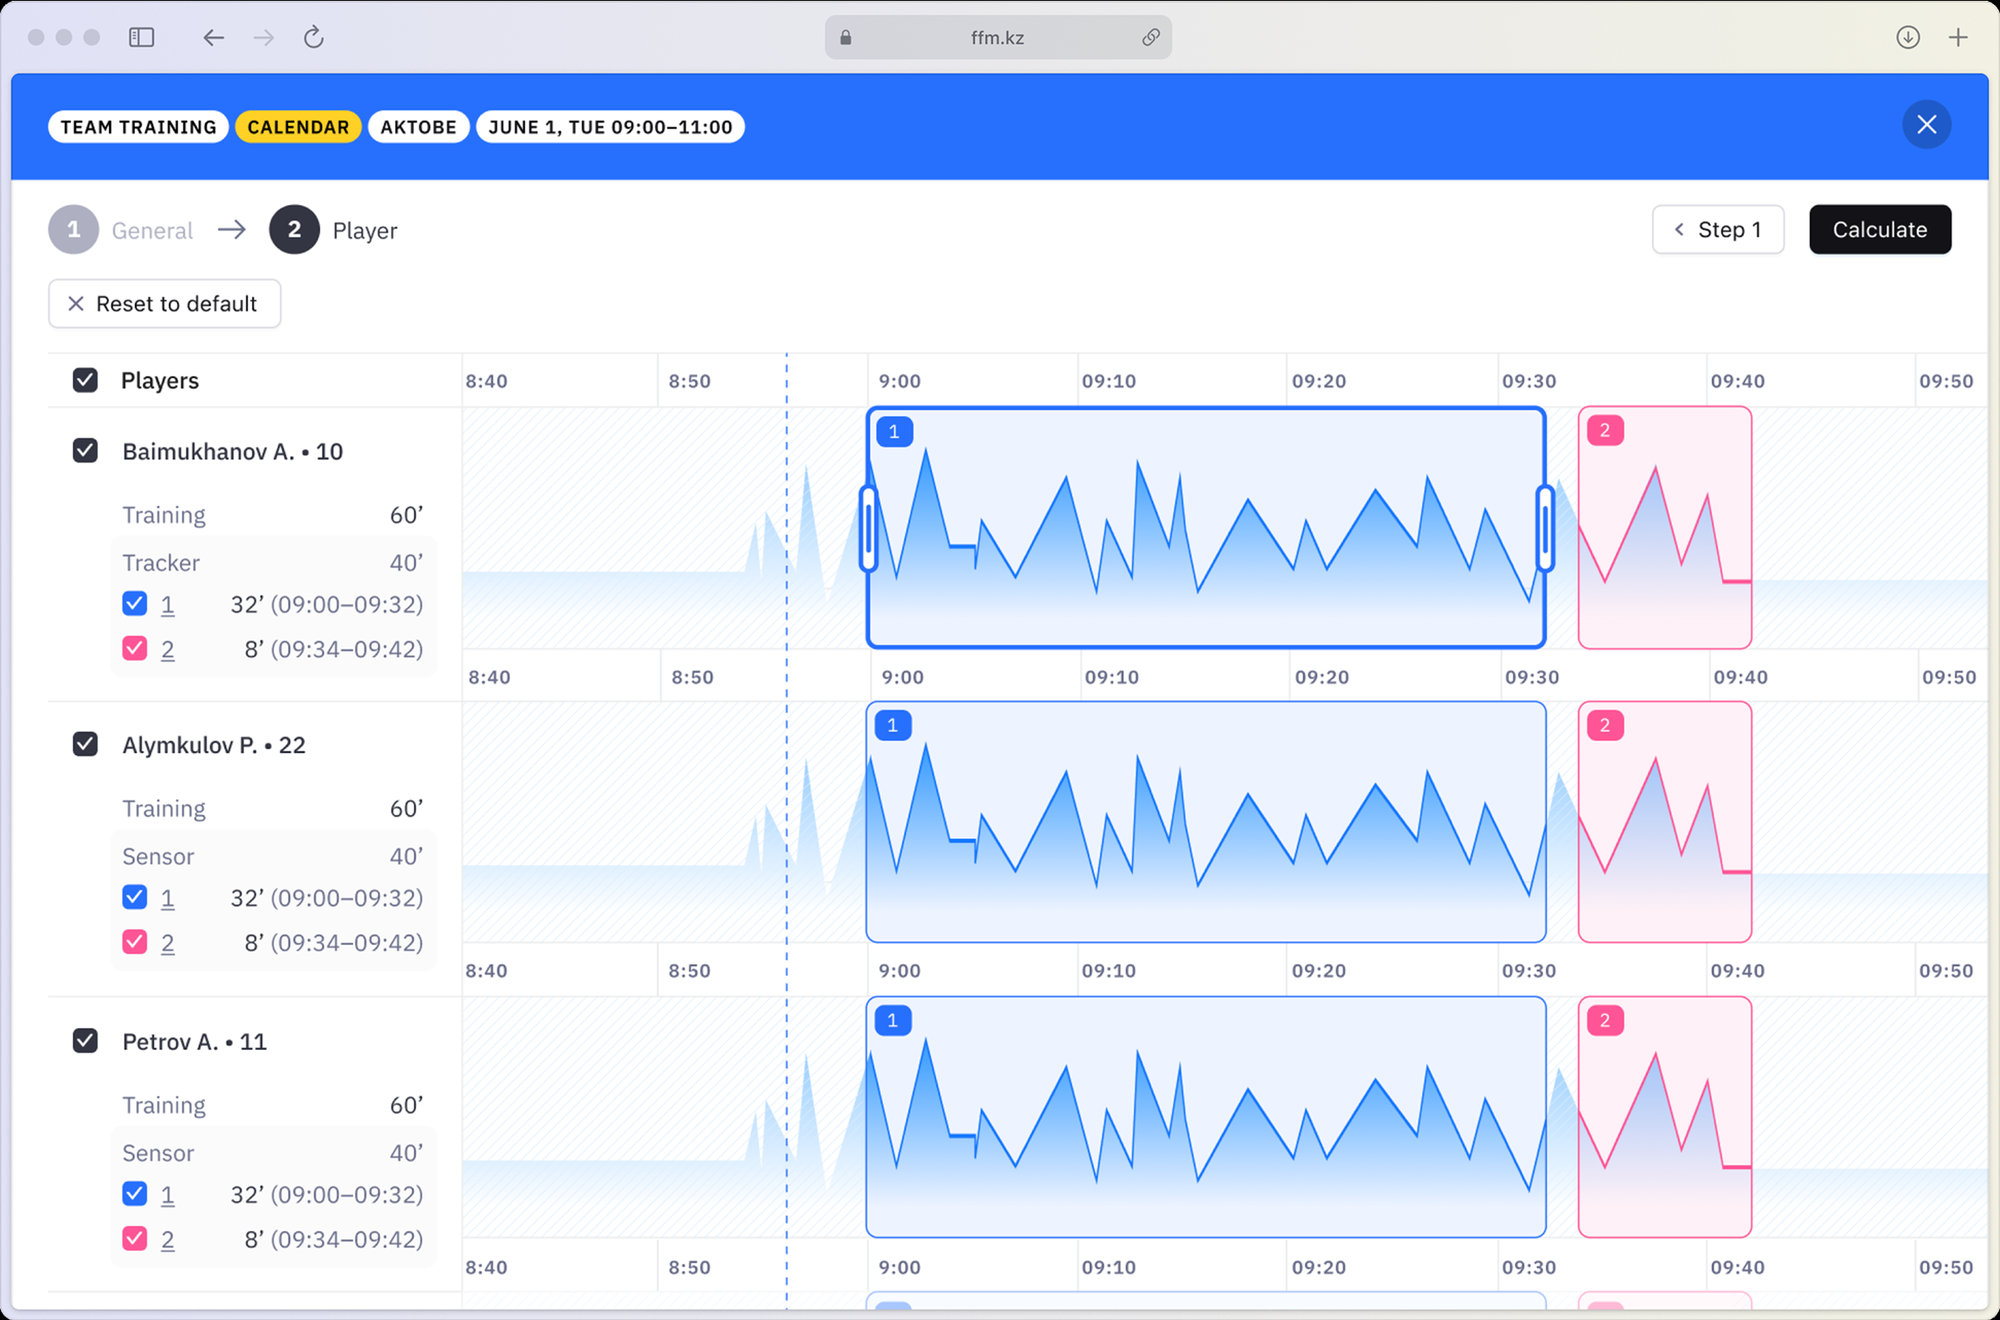The width and height of the screenshot is (2000, 1320).
Task: Select Petrov pink segment 2 badge
Action: (x=1605, y=1021)
